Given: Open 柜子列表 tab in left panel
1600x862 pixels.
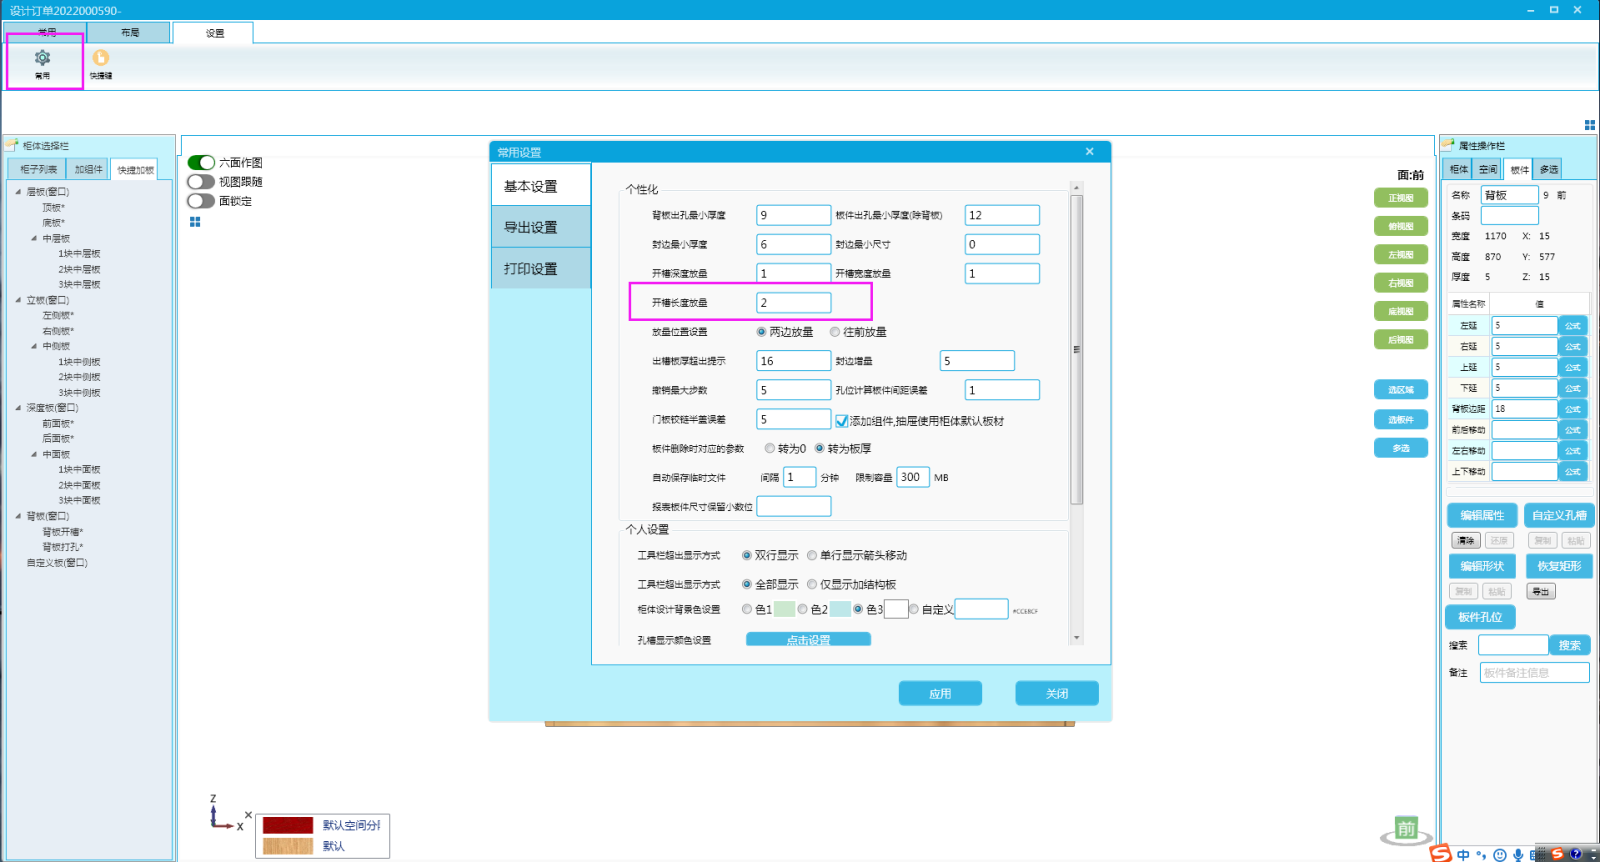Looking at the screenshot, I should click(38, 169).
